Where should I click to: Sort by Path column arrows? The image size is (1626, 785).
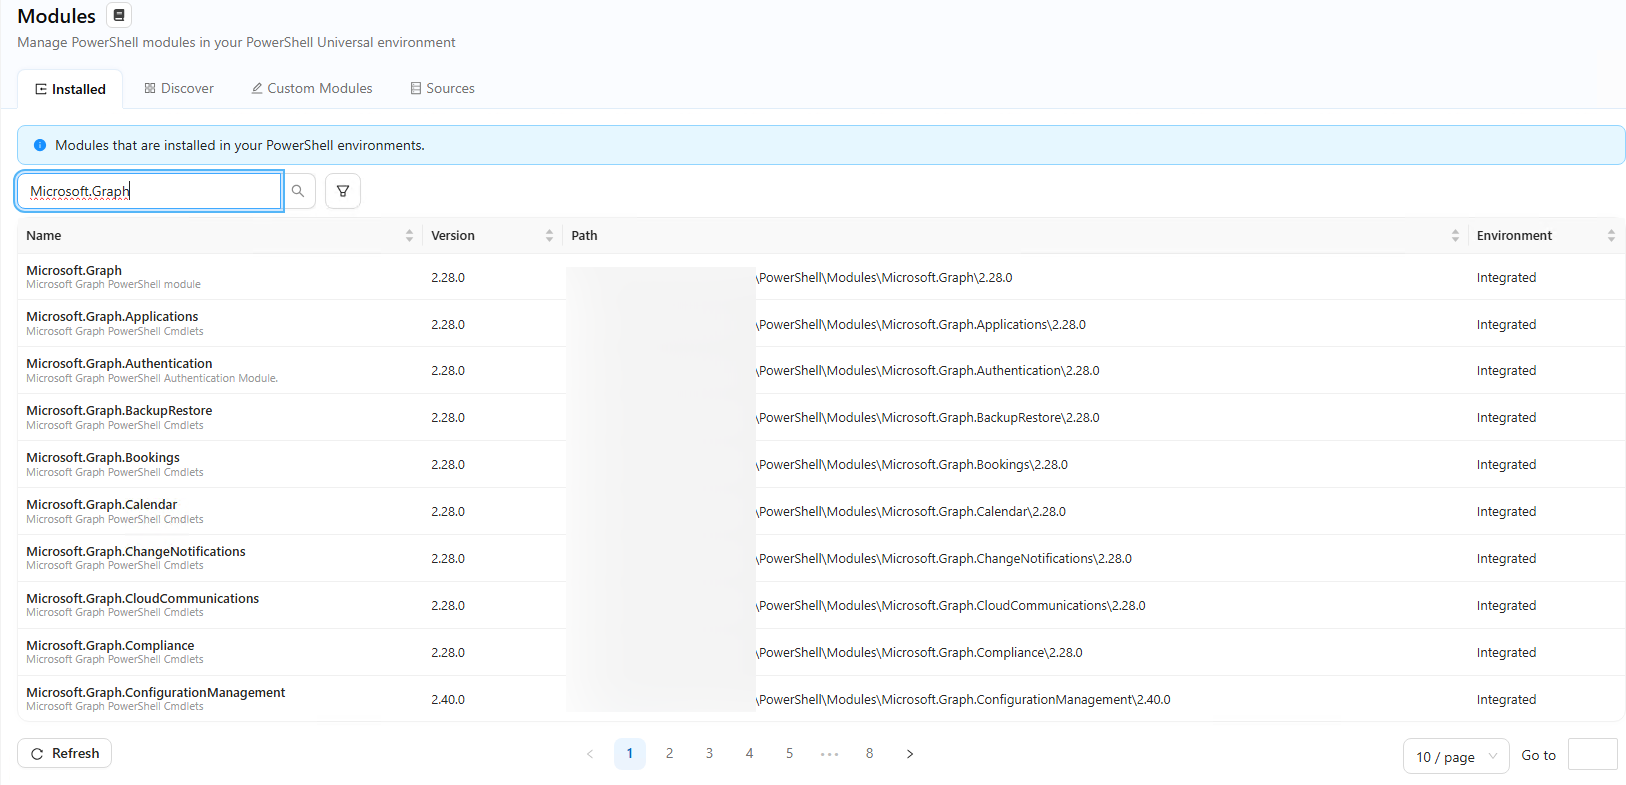click(x=1455, y=236)
